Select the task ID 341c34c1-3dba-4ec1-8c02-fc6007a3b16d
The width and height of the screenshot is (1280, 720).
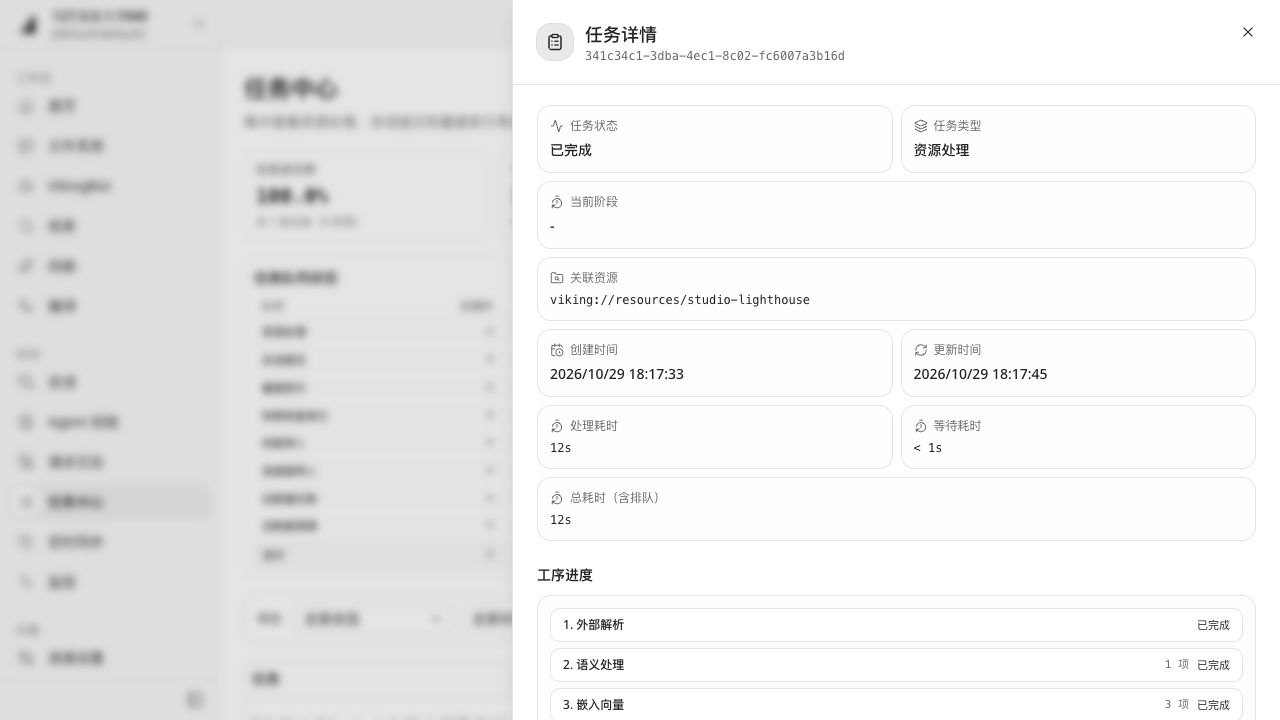pyautogui.click(x=715, y=56)
